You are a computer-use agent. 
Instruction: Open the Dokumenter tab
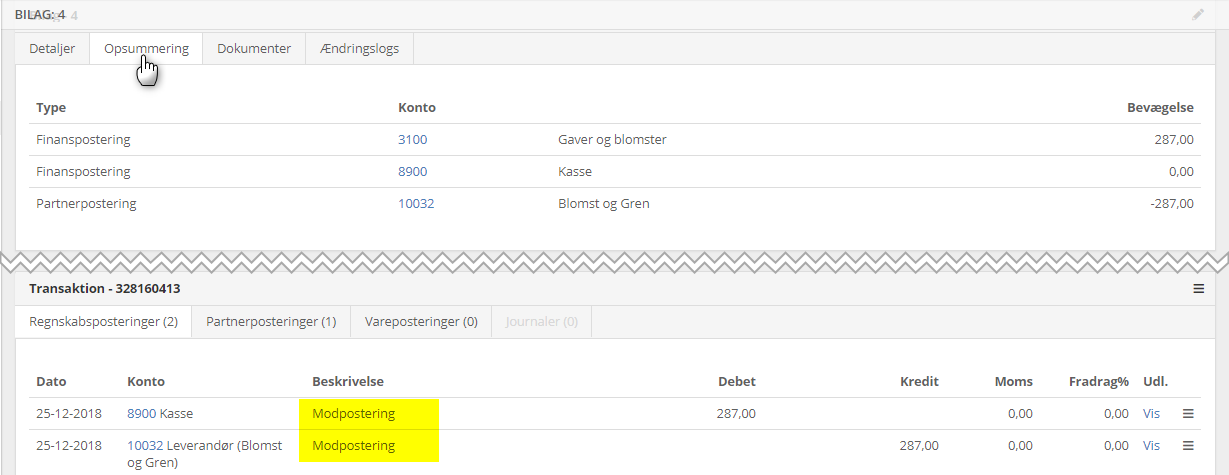(254, 49)
